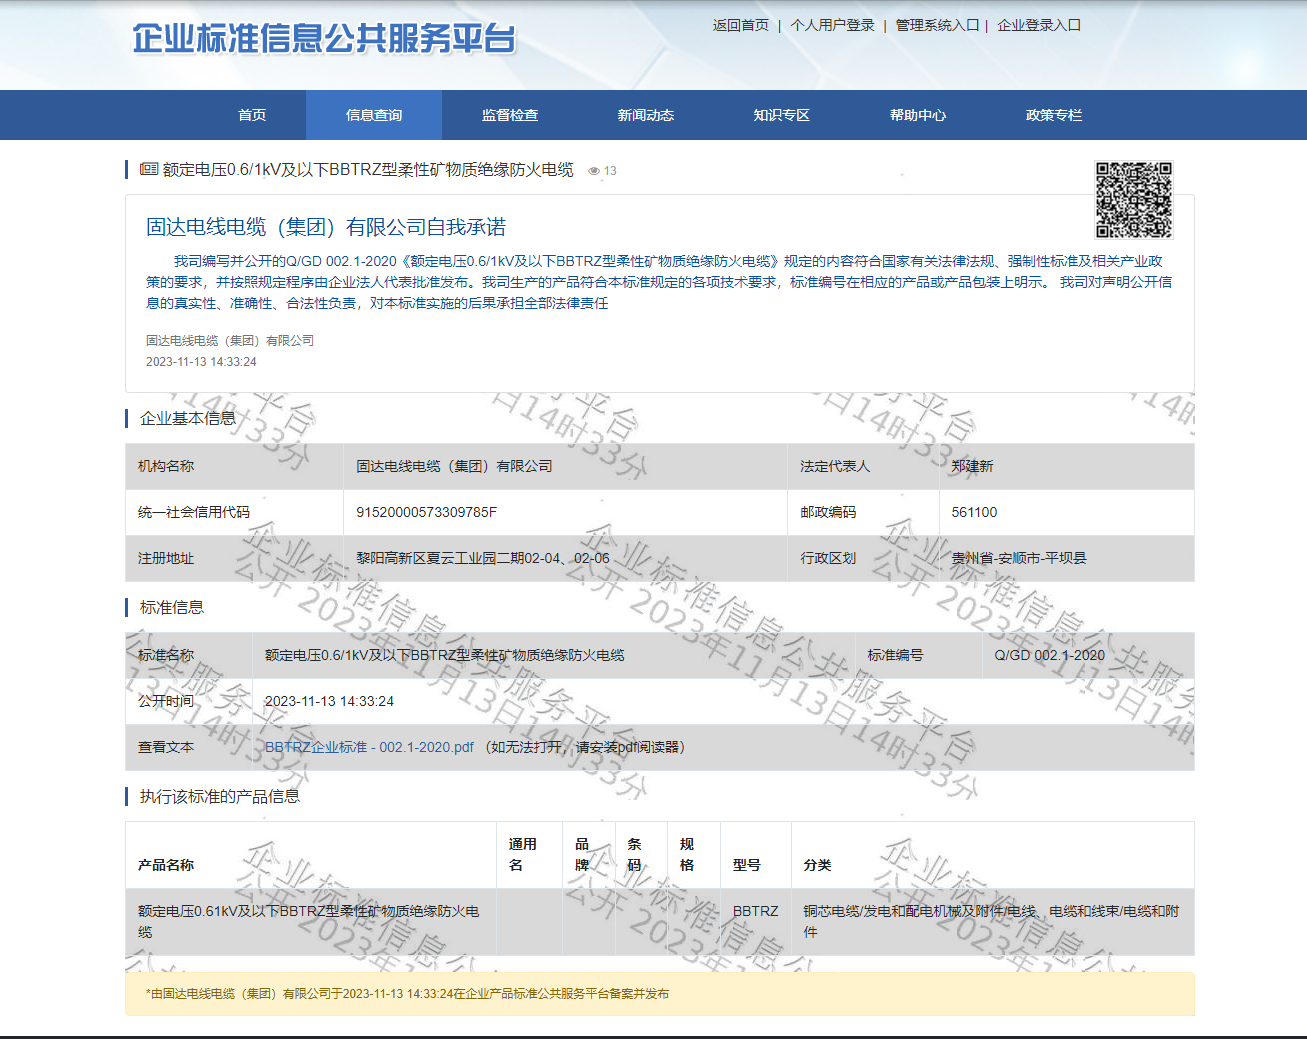Click the 企业基本信息 section heading

coord(188,418)
